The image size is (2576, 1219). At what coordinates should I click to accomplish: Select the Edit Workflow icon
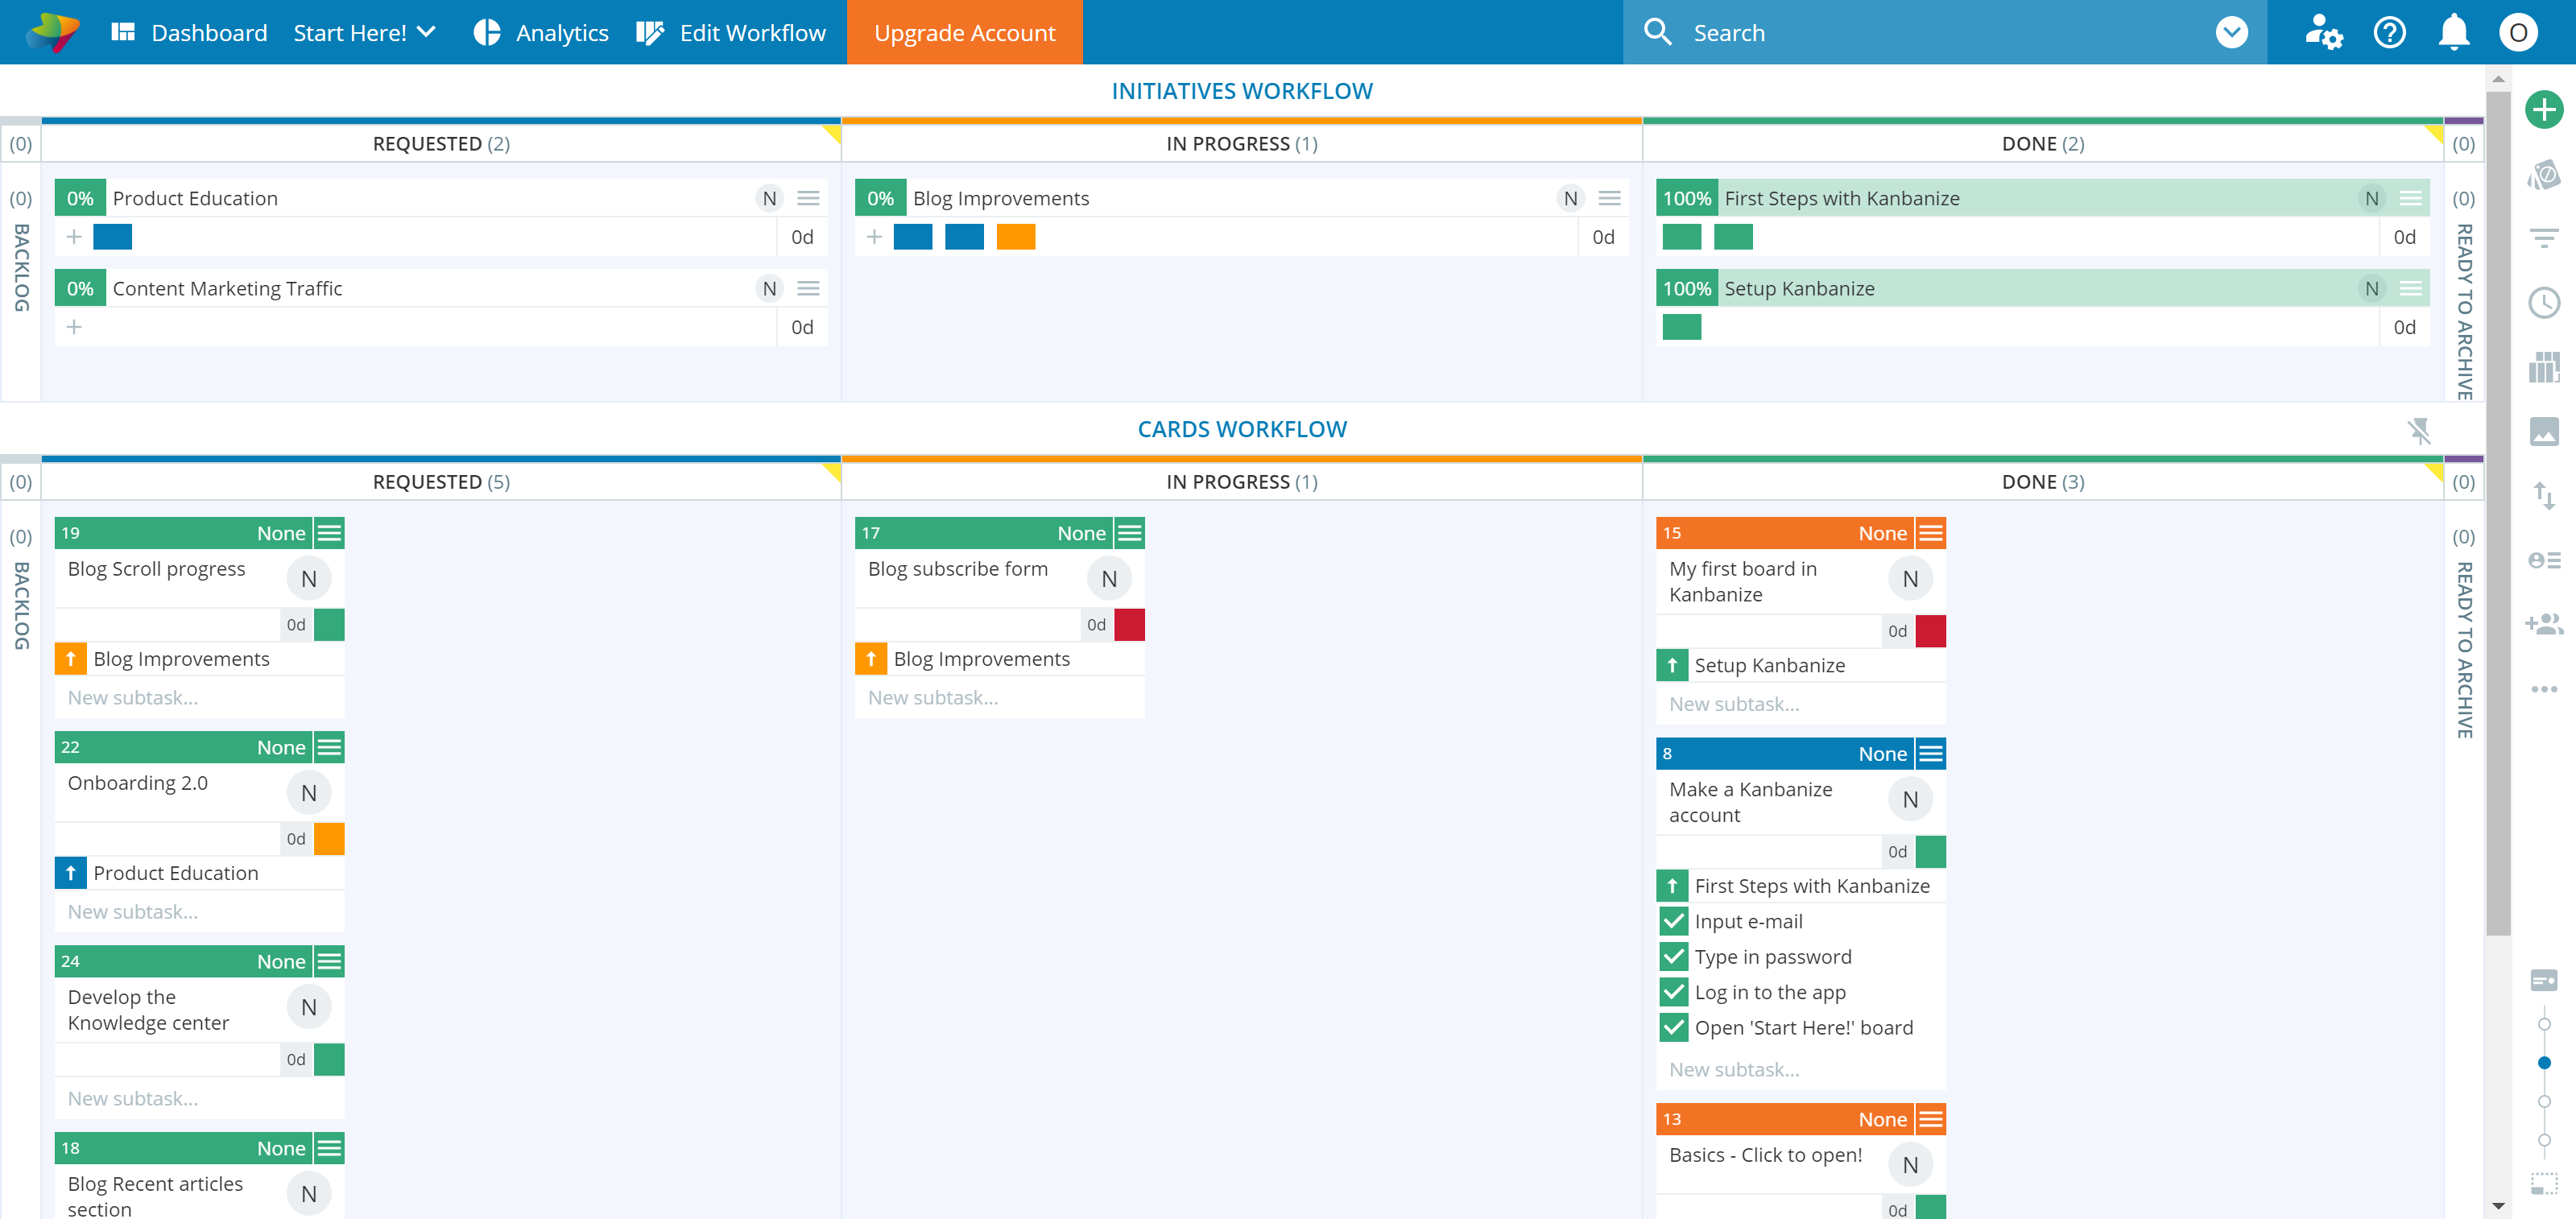click(651, 32)
